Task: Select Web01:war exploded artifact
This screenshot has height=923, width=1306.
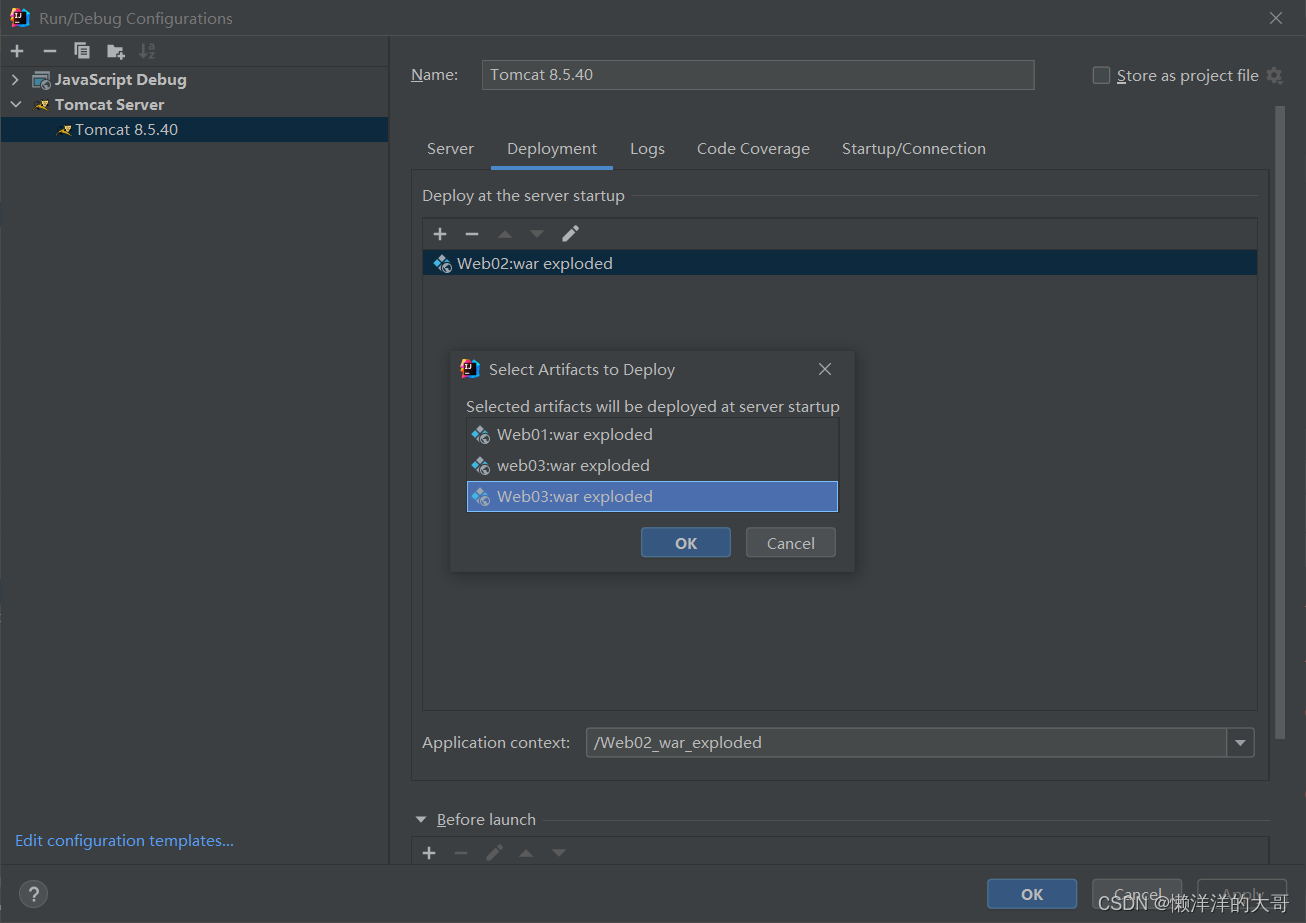Action: pos(652,435)
